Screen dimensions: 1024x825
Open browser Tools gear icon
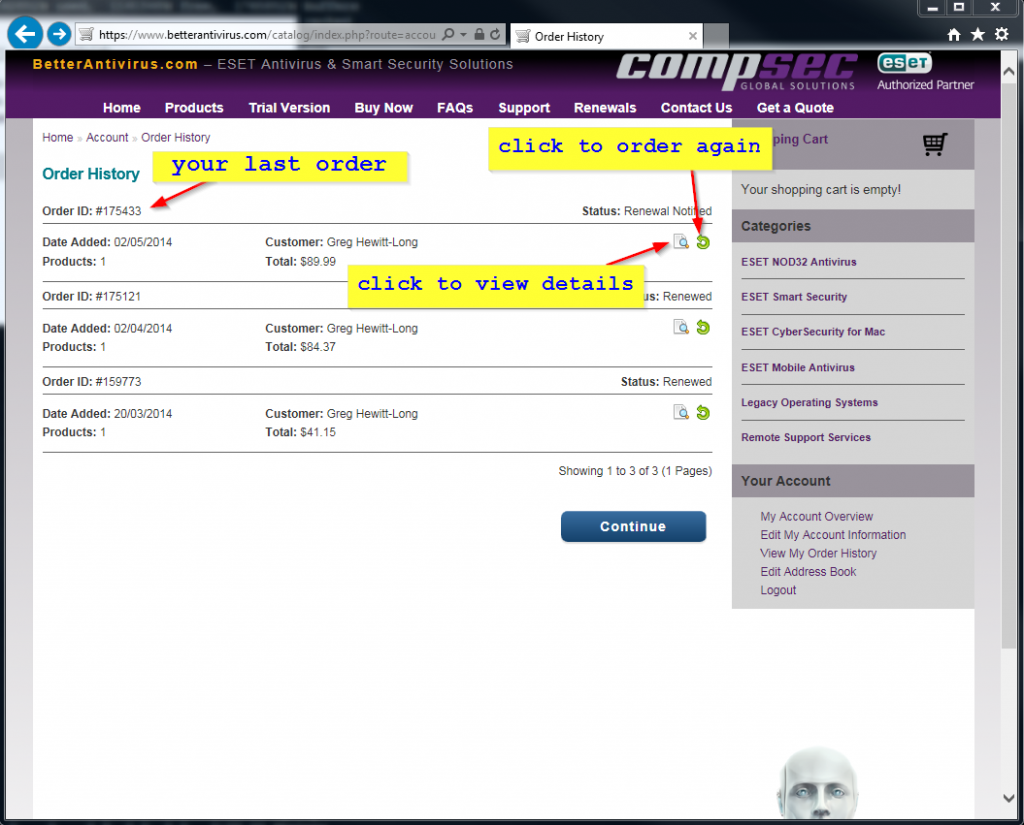[1002, 35]
